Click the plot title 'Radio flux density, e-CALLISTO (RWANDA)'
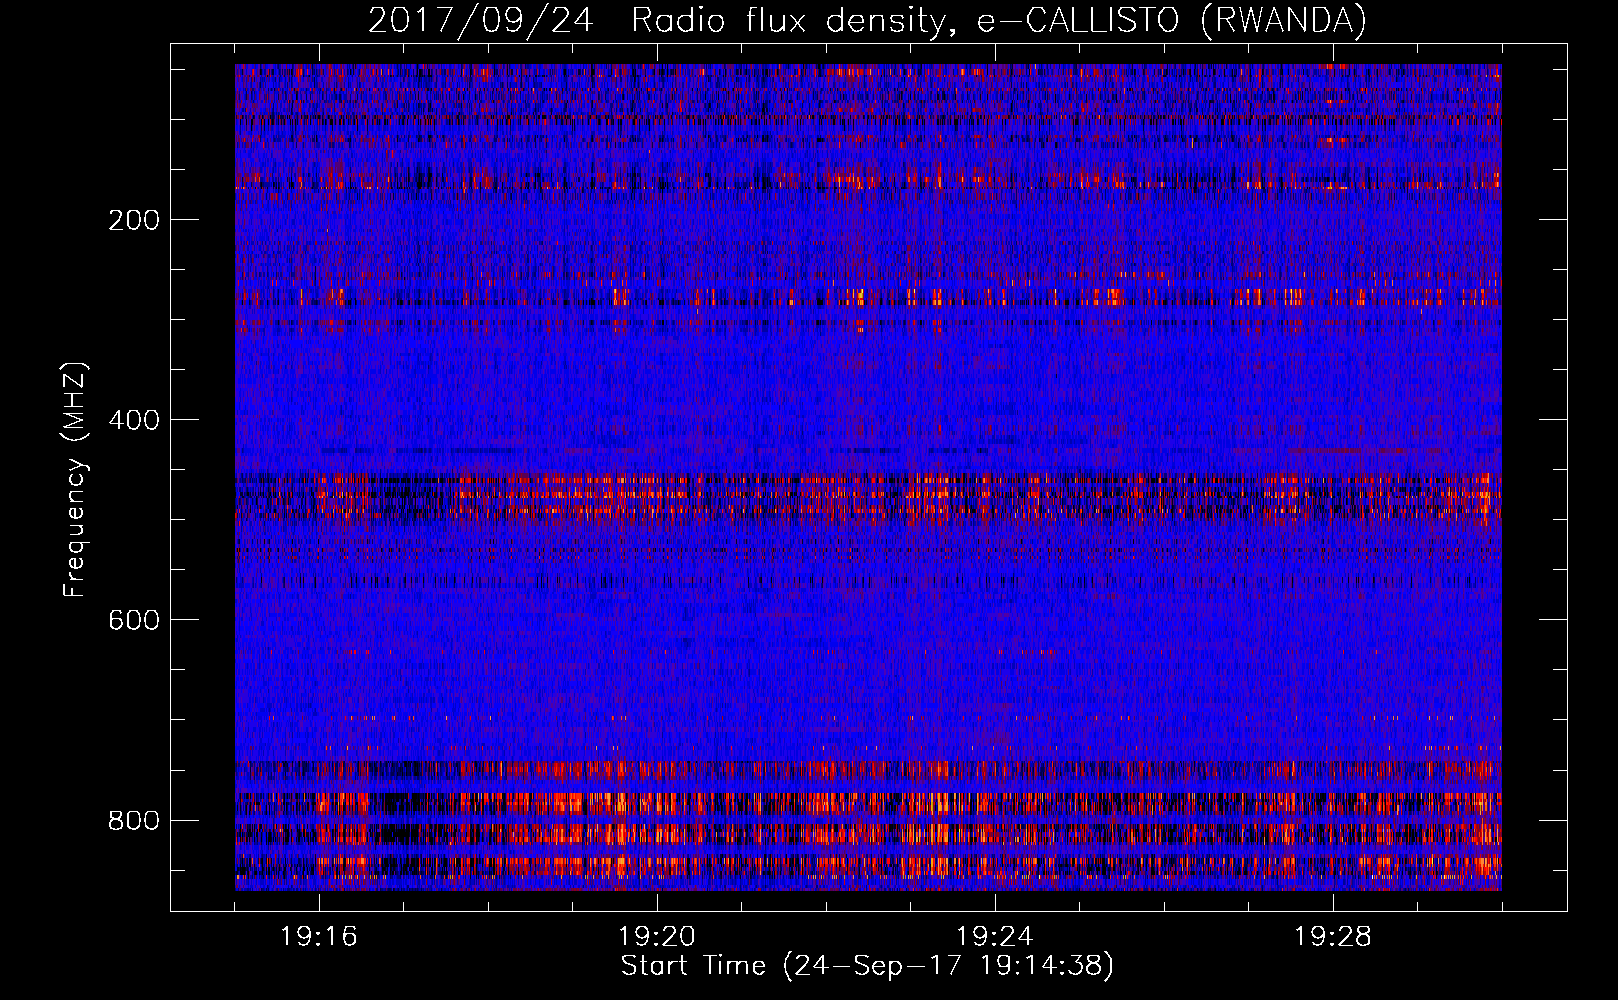Screen dimensions: 1618x1000 point(999,21)
